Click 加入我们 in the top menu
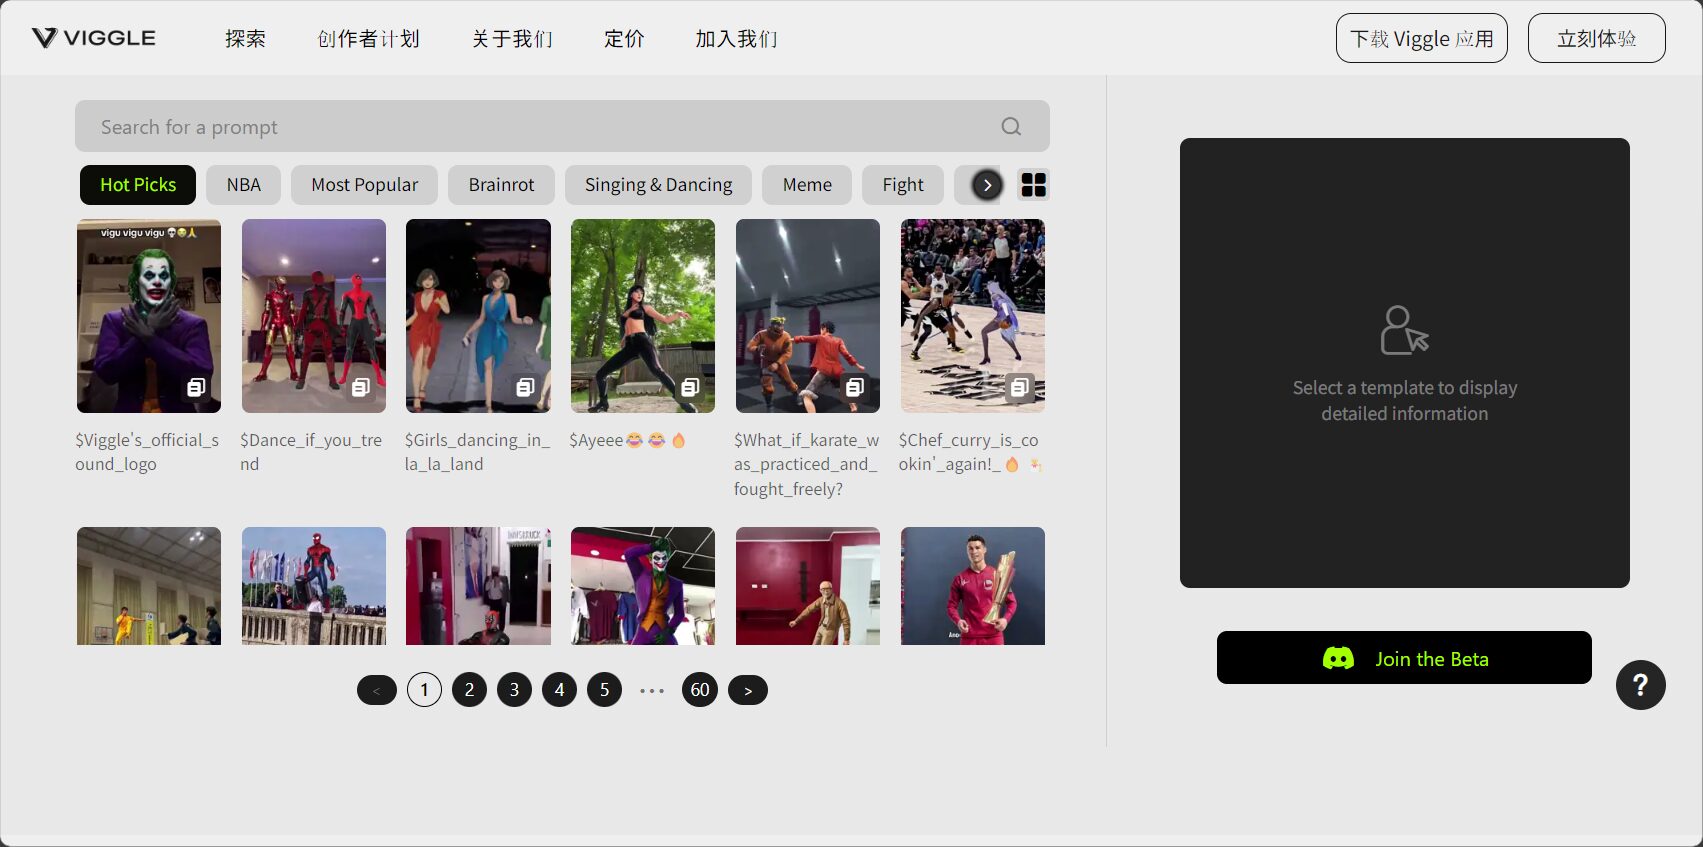The width and height of the screenshot is (1703, 847). [x=736, y=39]
